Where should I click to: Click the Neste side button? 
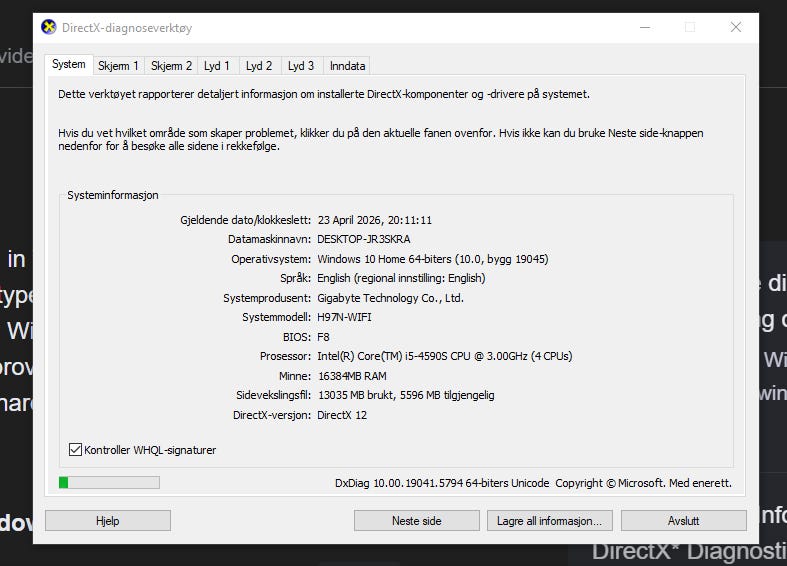(417, 521)
